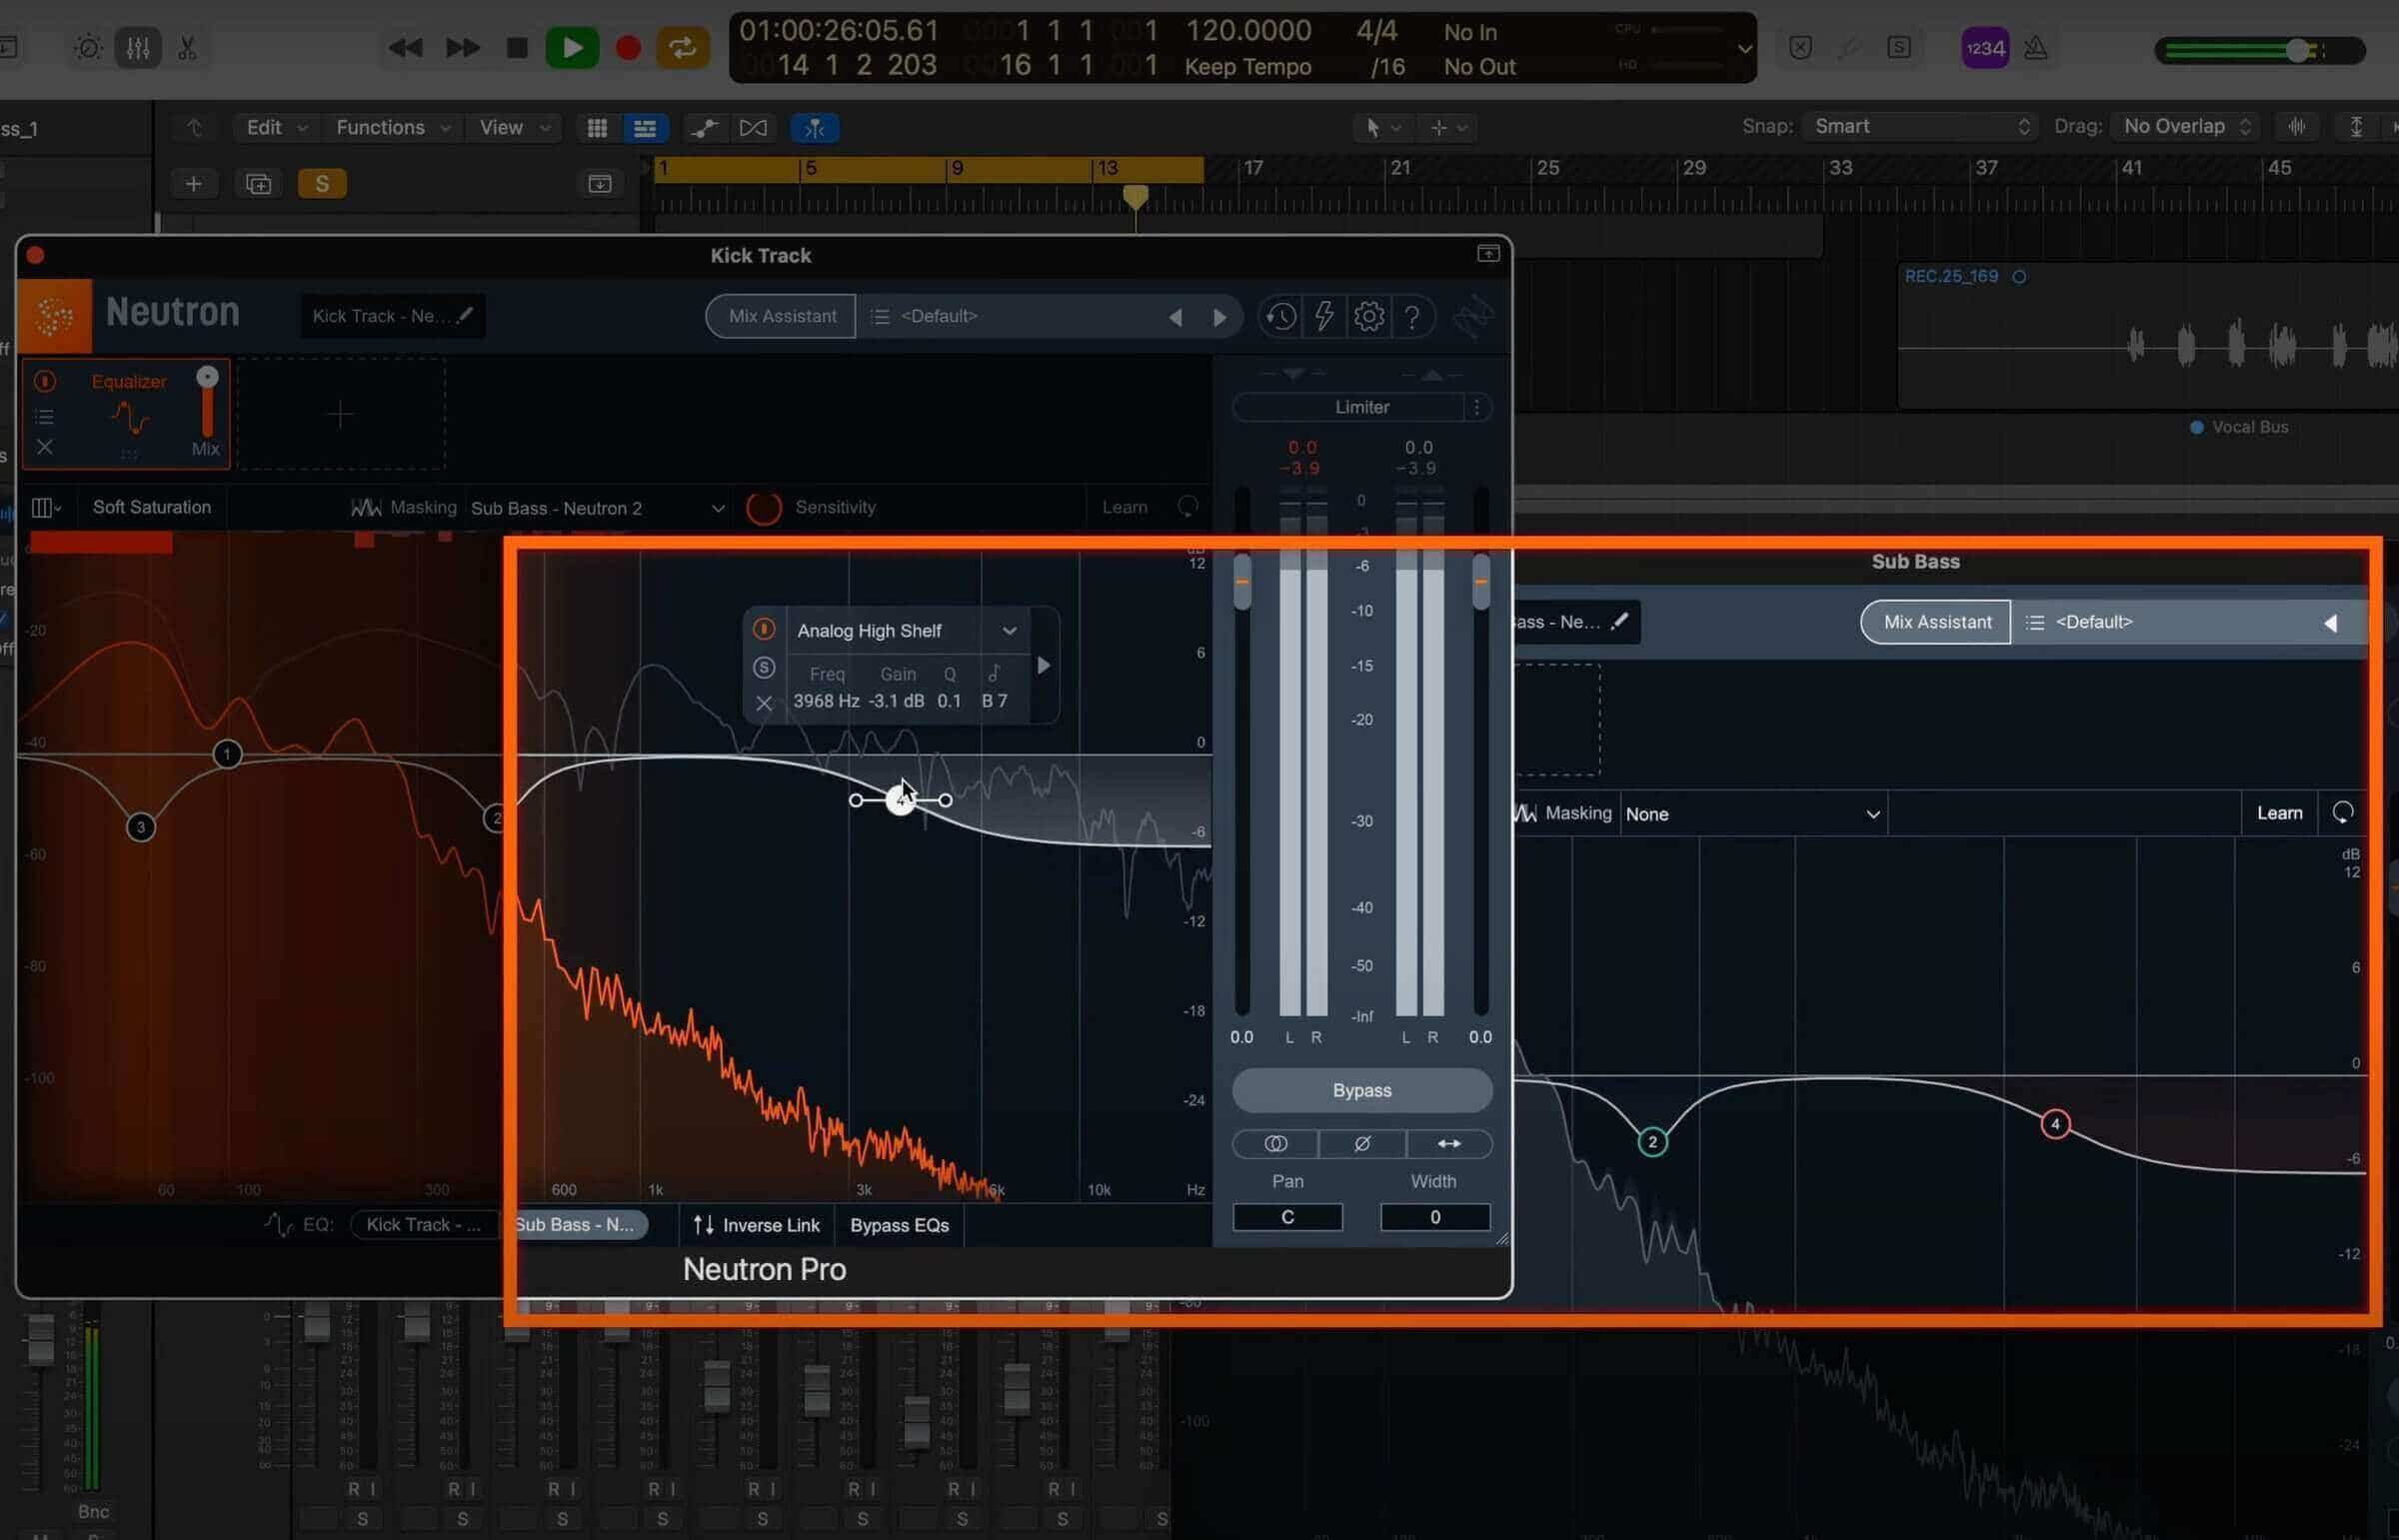Image resolution: width=2399 pixels, height=1540 pixels.
Task: Solo the selected EQ band with S icon
Action: (764, 667)
